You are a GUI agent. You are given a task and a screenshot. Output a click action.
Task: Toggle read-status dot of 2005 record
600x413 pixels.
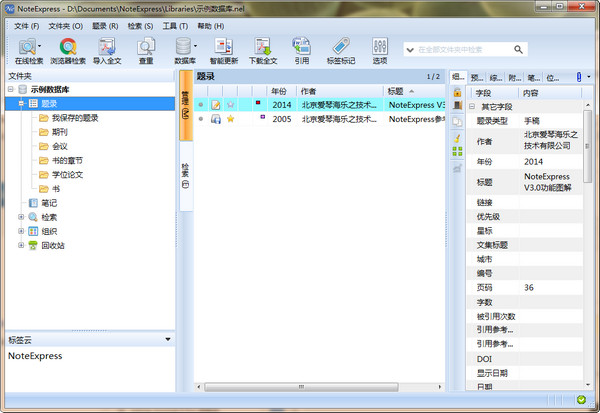[x=201, y=119]
